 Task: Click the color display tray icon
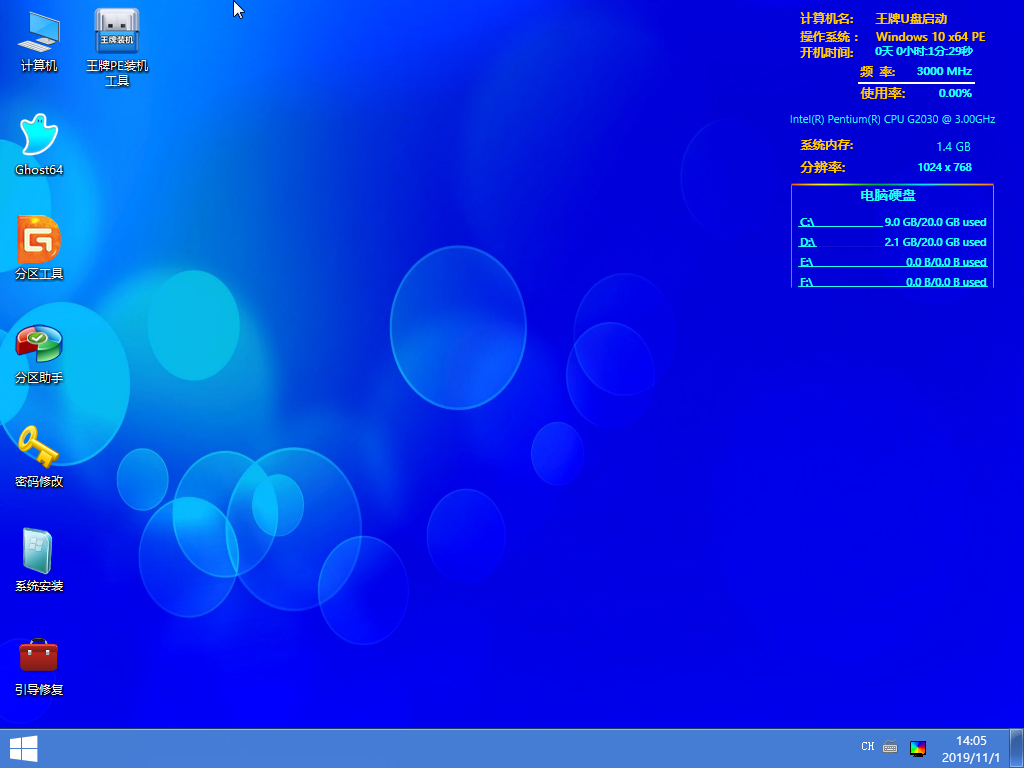coord(918,748)
